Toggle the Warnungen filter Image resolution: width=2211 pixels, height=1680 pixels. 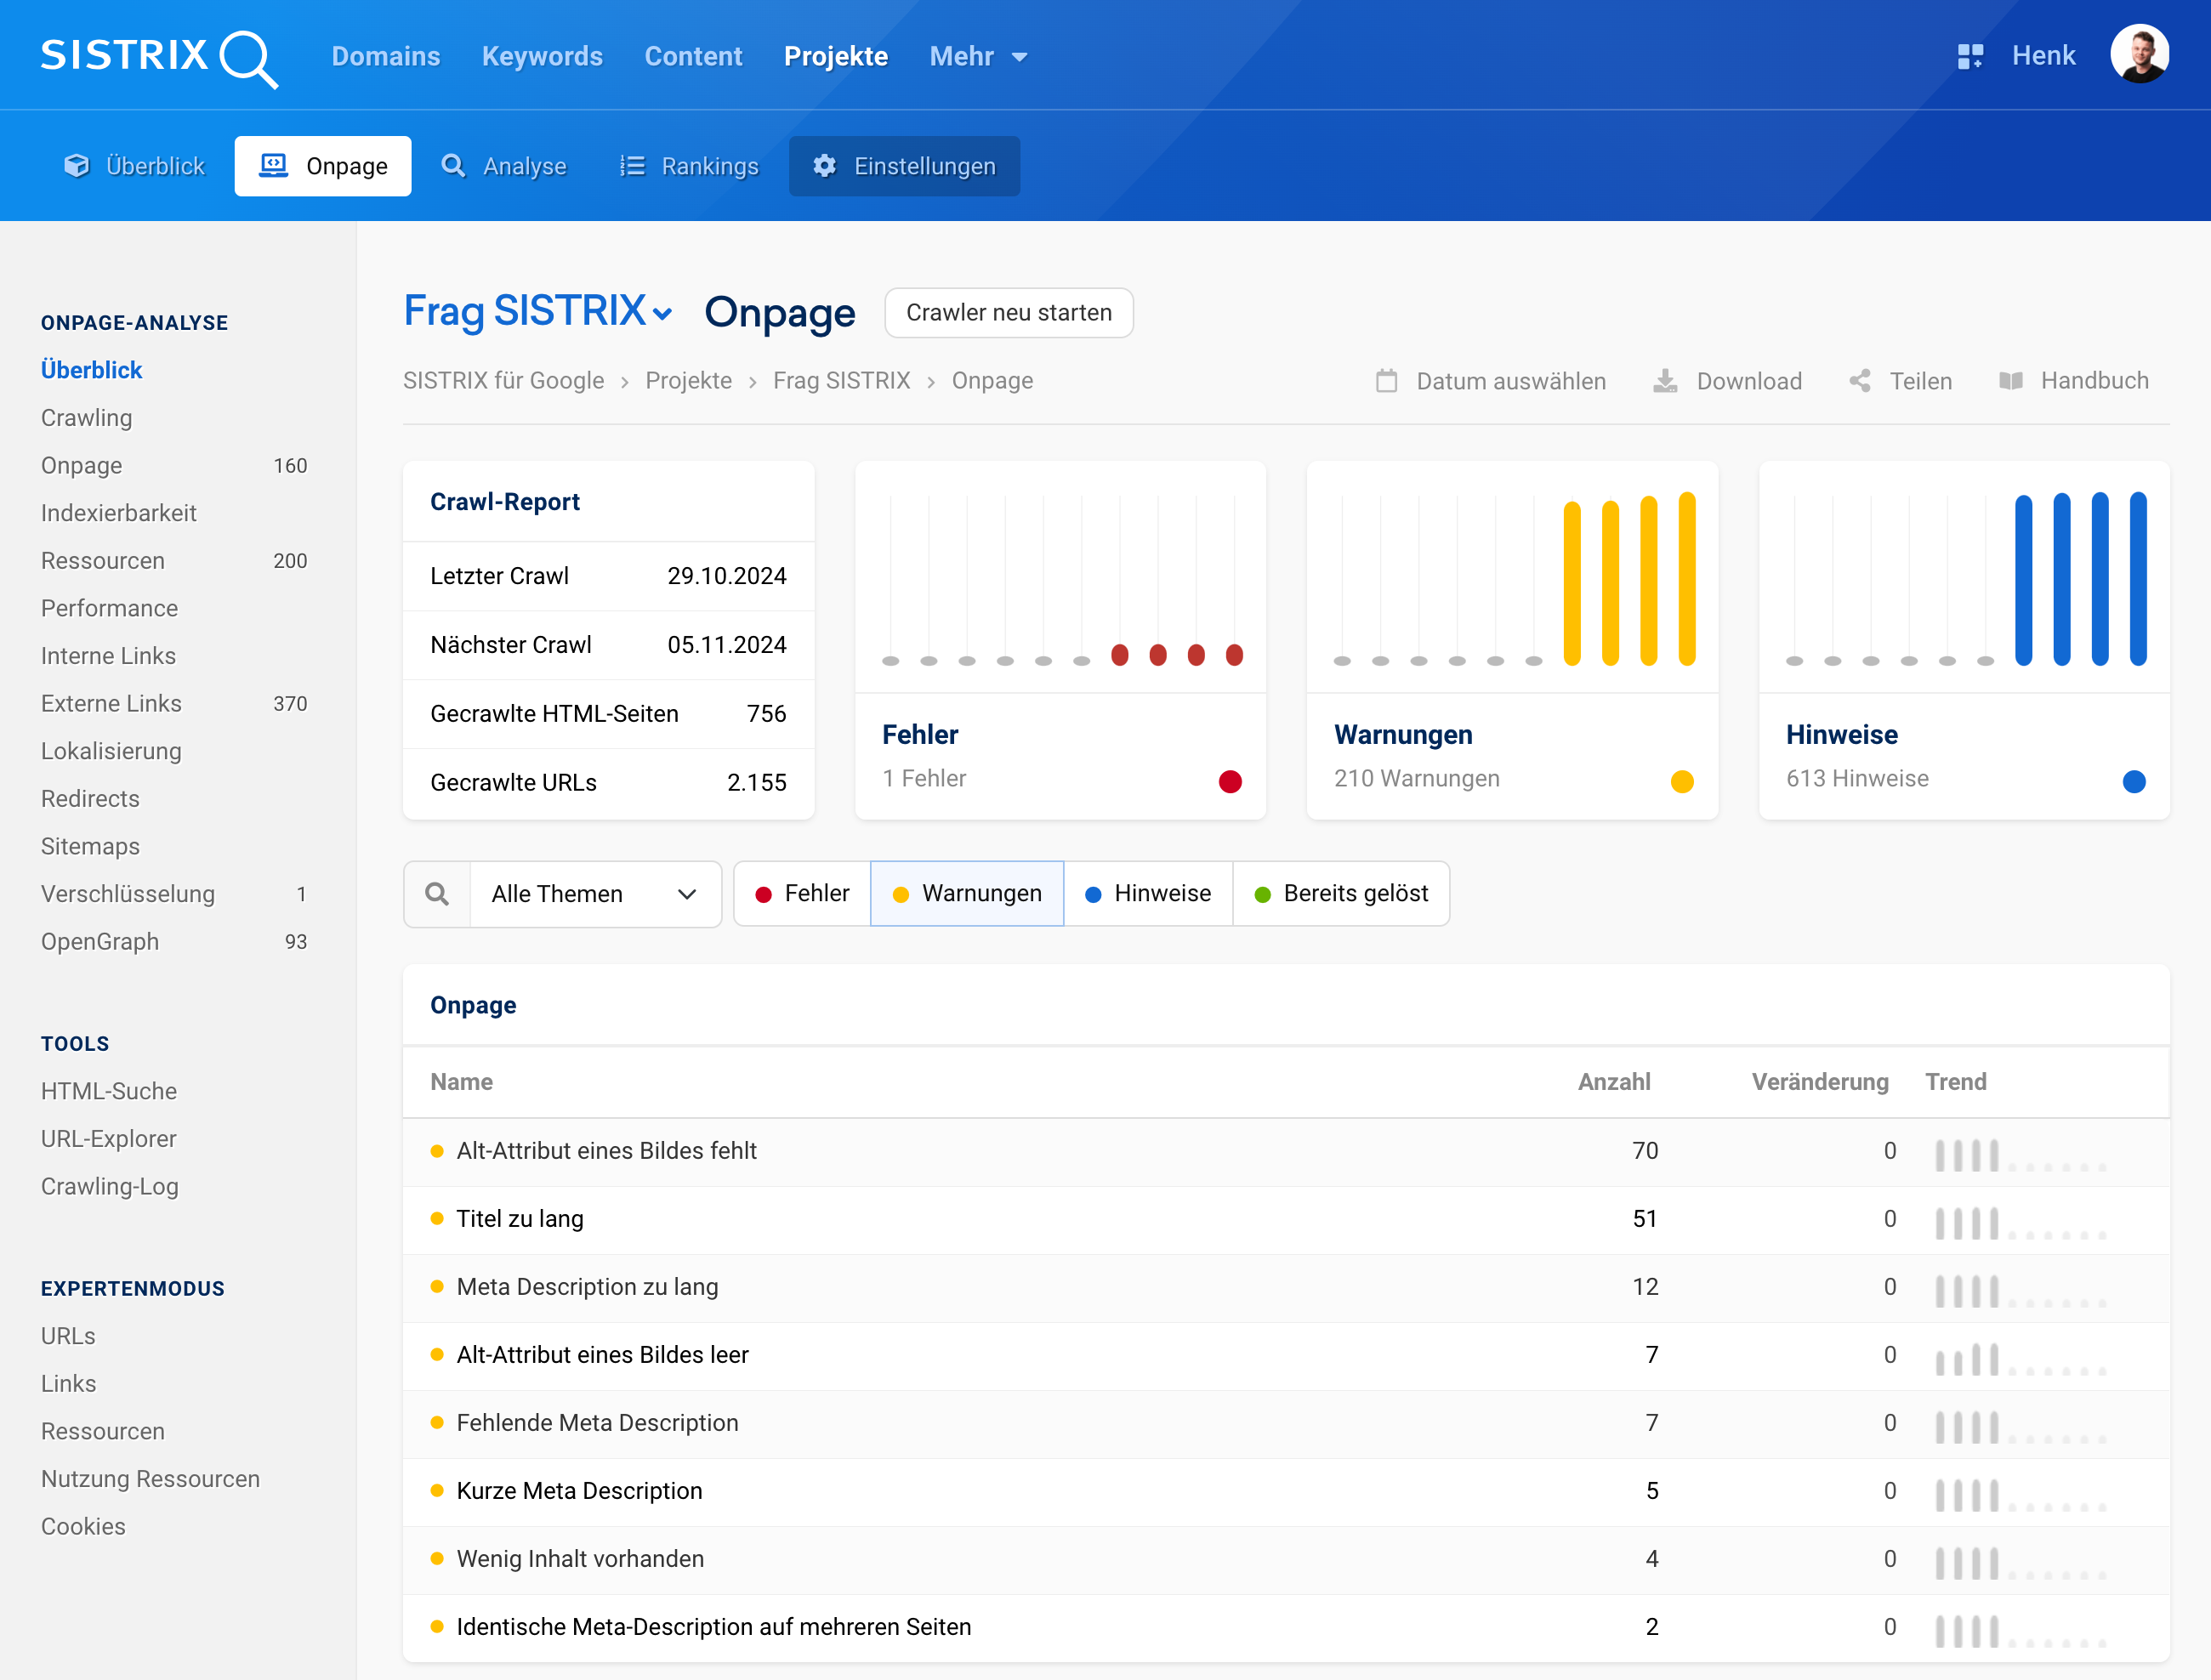coord(967,894)
